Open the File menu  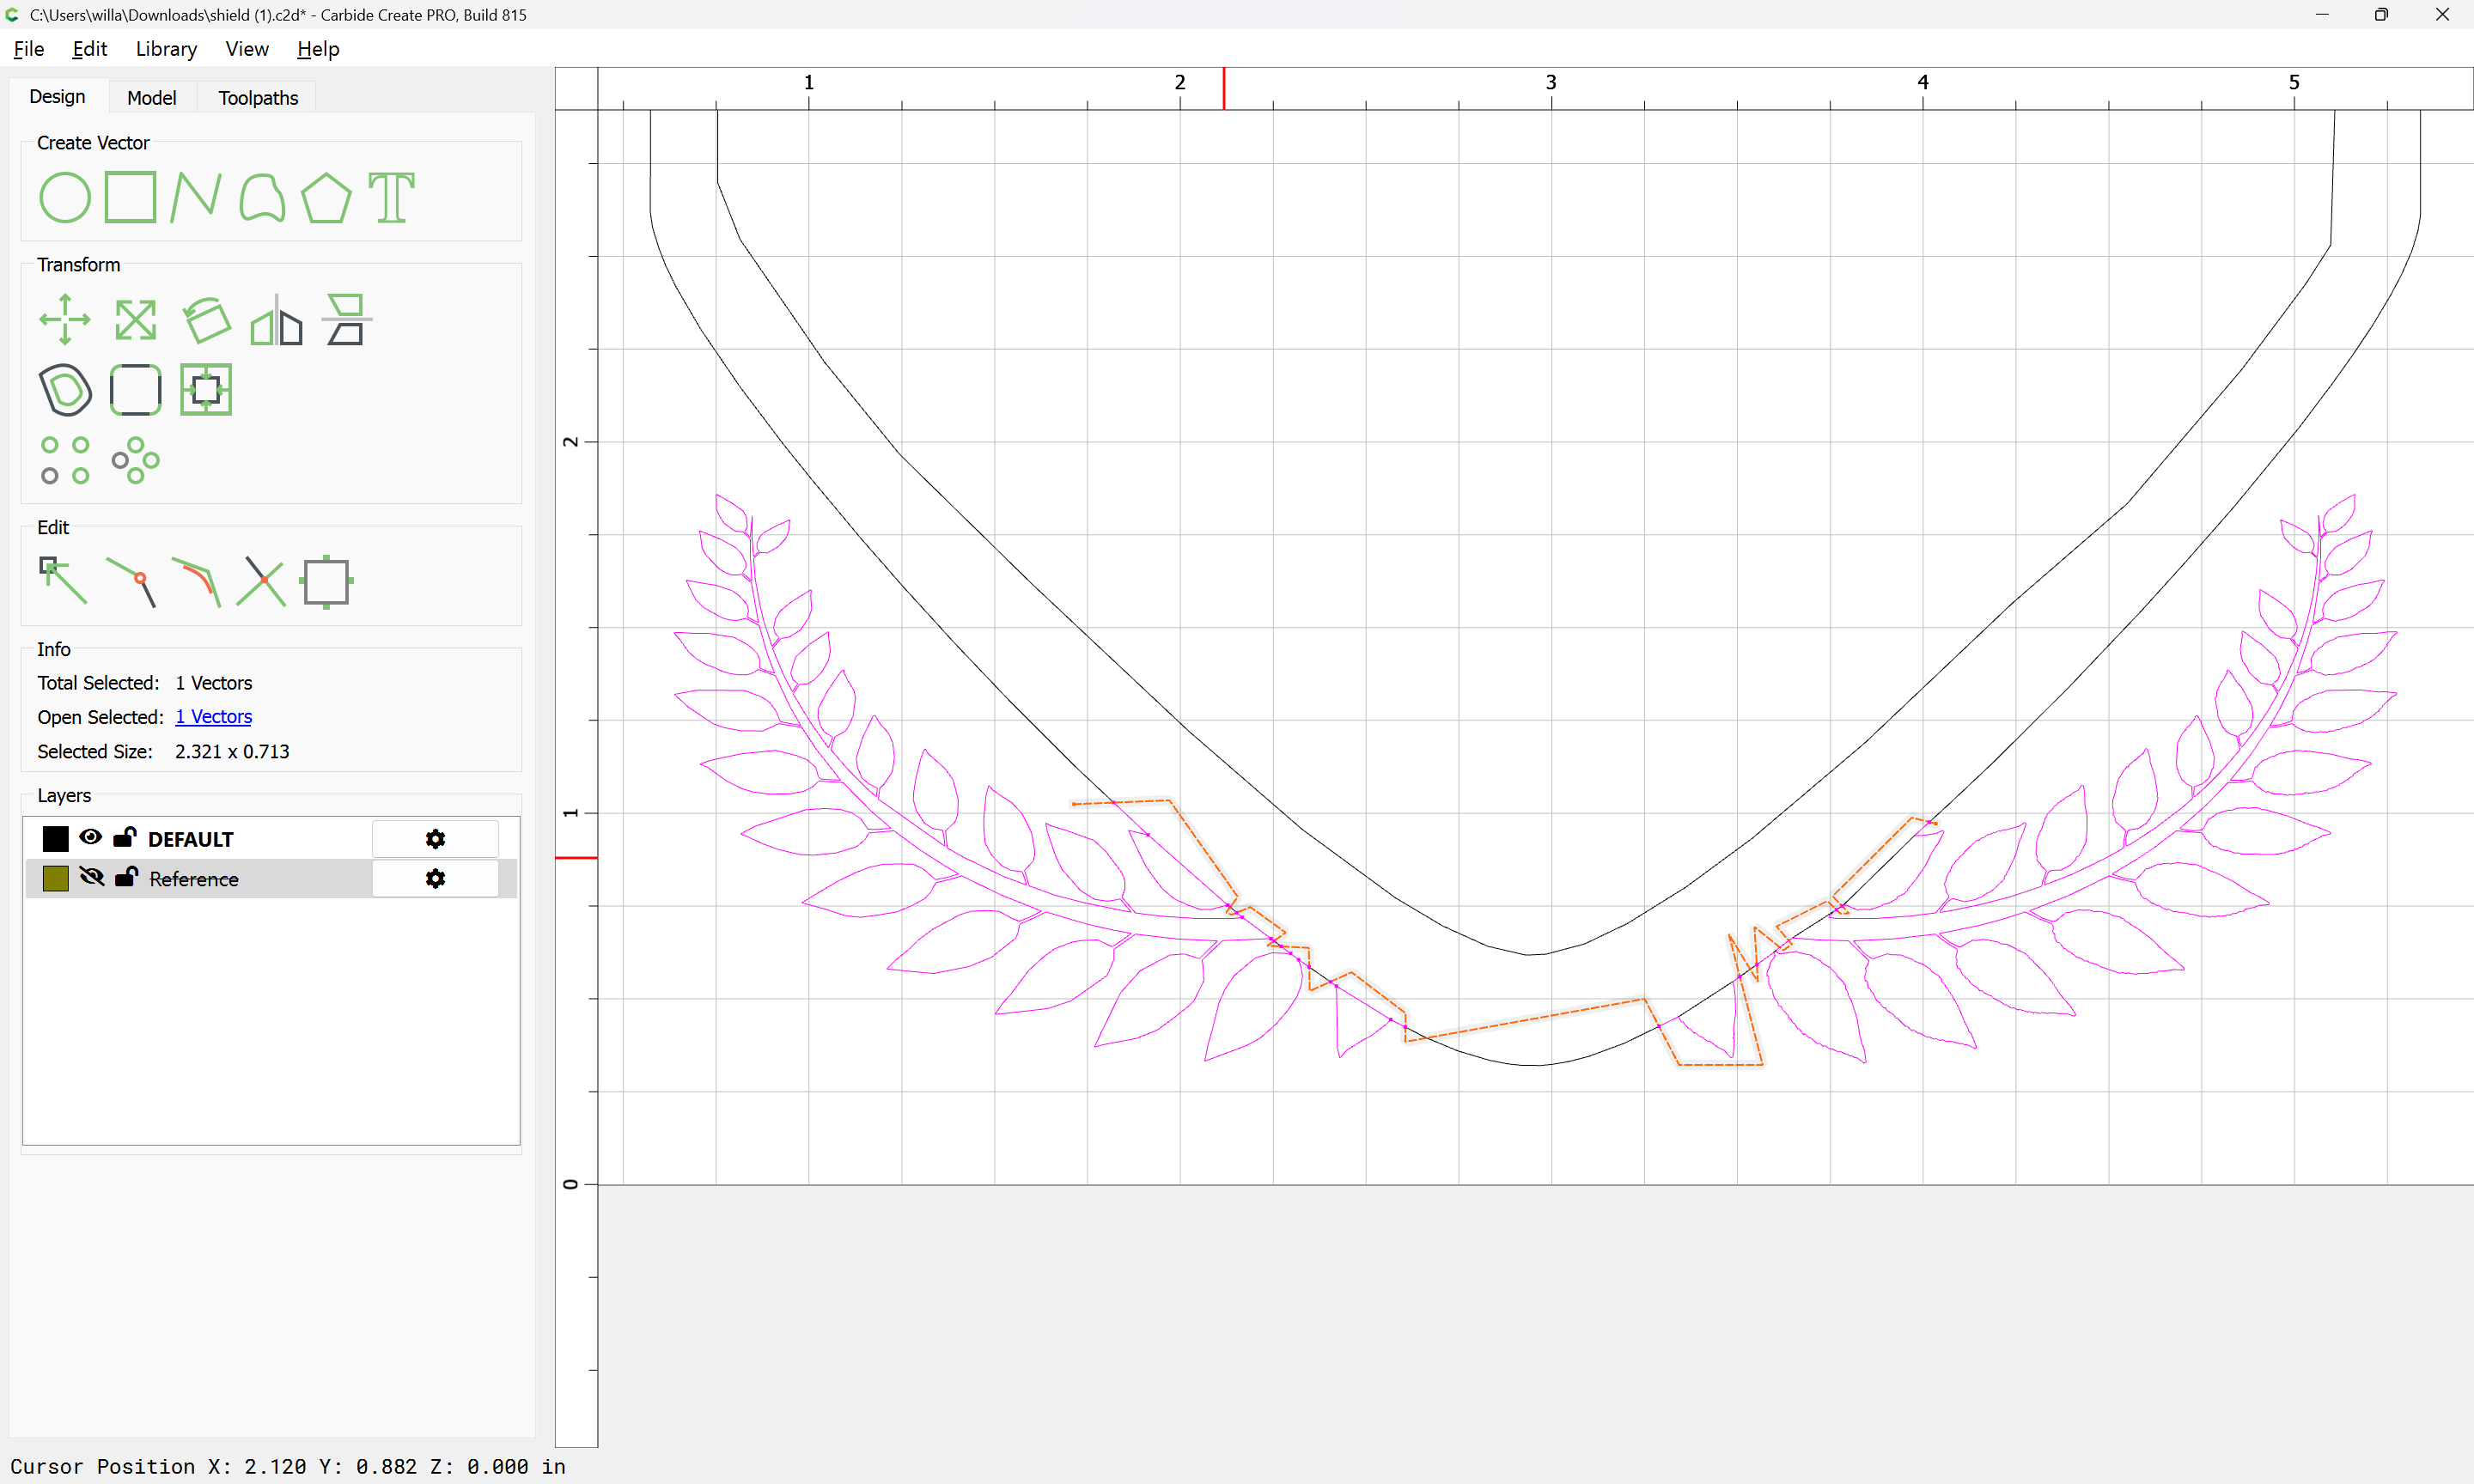[x=28, y=48]
